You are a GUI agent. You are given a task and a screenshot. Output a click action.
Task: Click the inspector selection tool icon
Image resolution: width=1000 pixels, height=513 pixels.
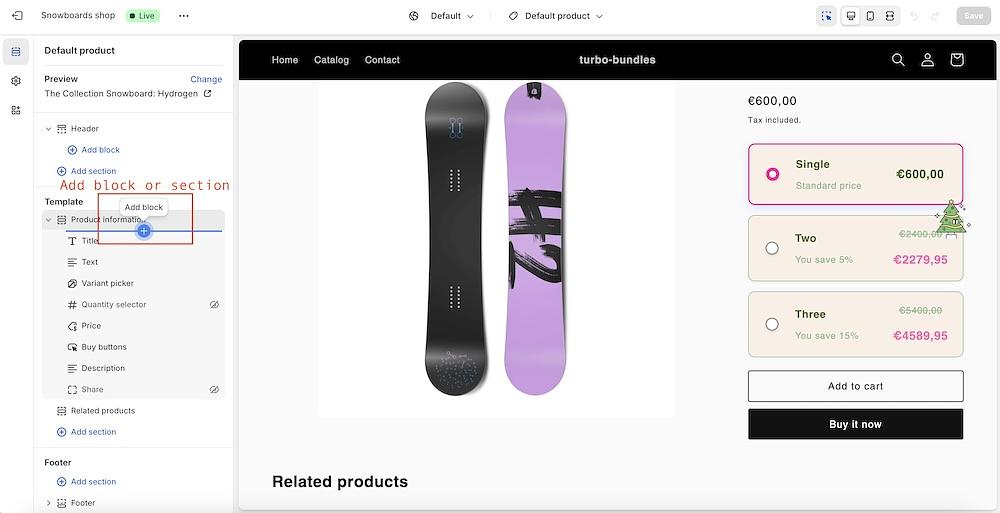pyautogui.click(x=826, y=16)
